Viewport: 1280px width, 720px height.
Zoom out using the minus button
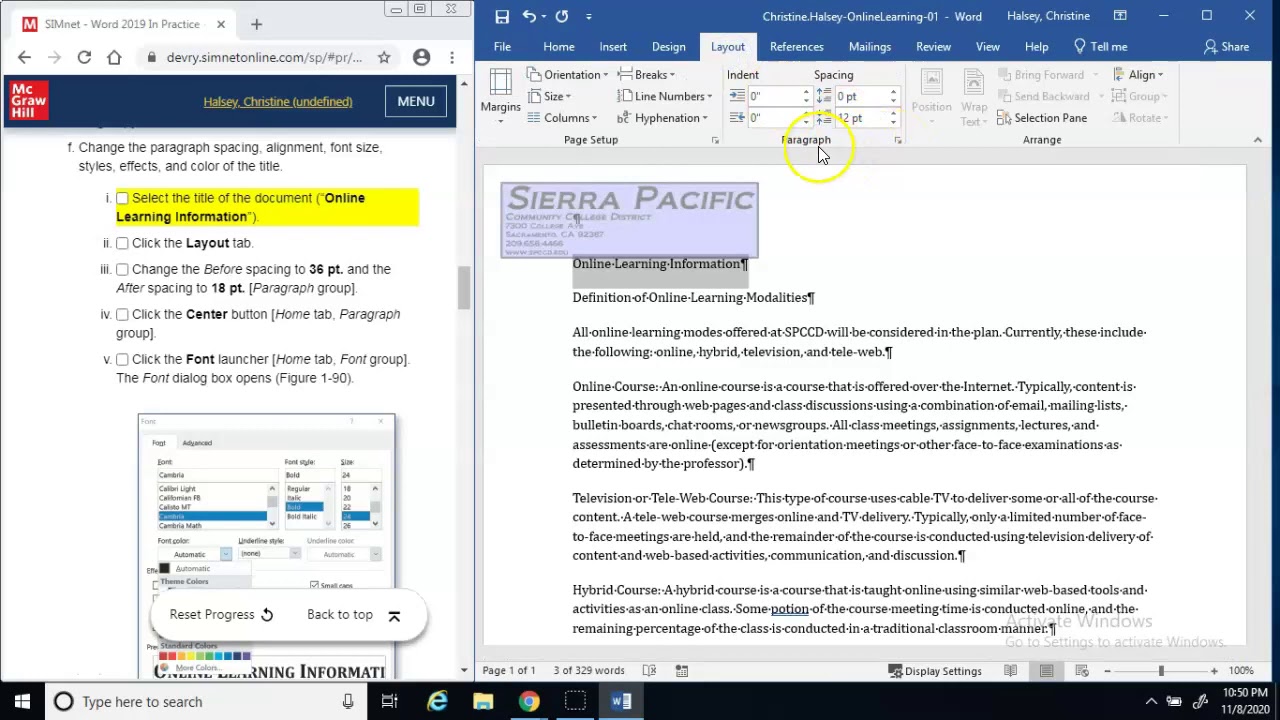click(1107, 671)
